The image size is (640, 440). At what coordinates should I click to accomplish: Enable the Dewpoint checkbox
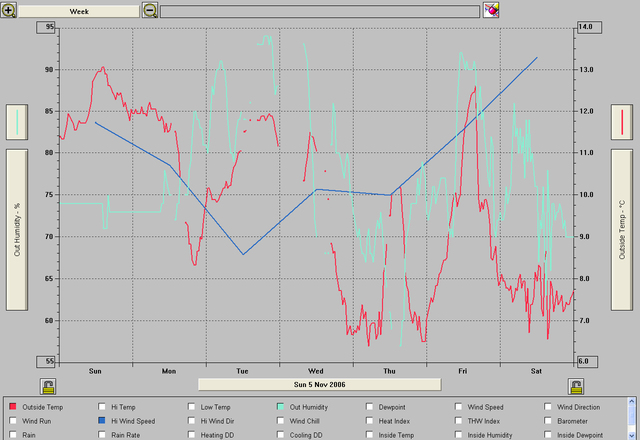tap(370, 407)
